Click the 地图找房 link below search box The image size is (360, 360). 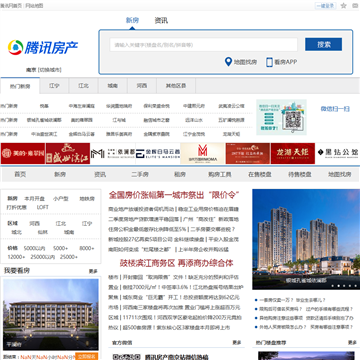(x=245, y=62)
